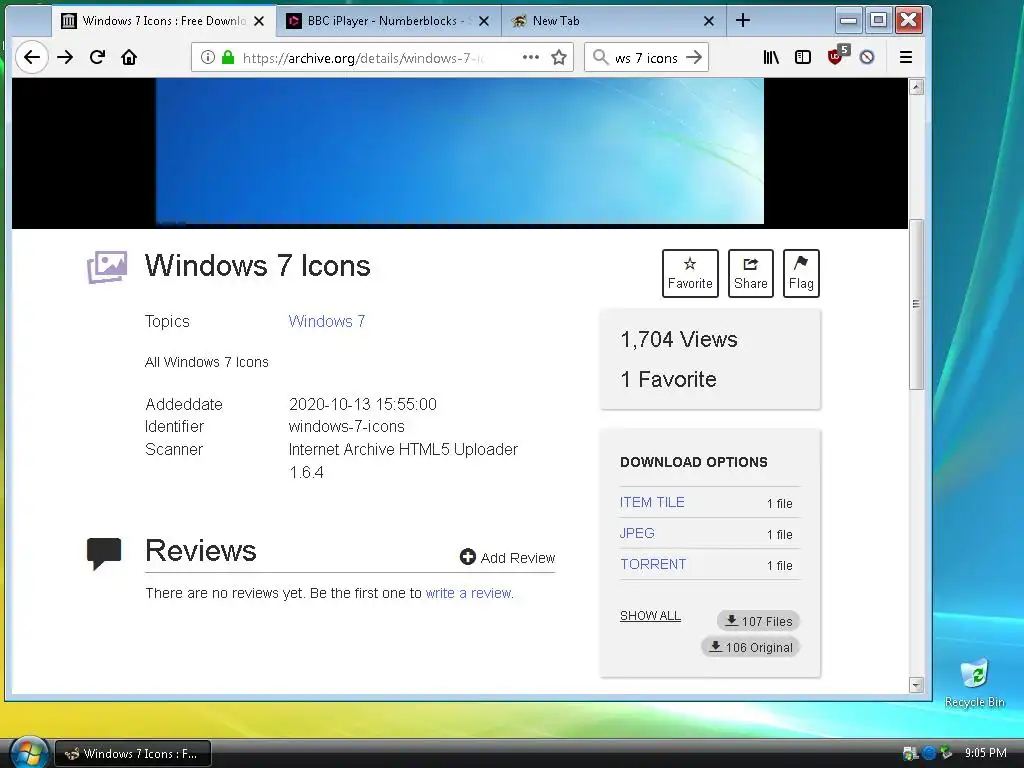Submit search with the arrow button
This screenshot has width=1024, height=768.
point(694,57)
